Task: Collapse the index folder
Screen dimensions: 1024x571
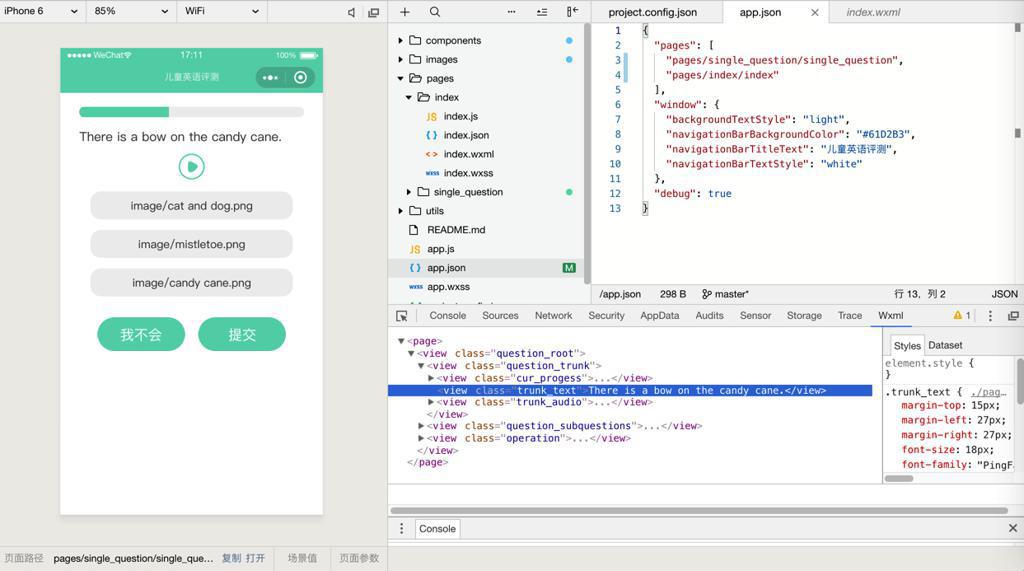Action: [409, 97]
